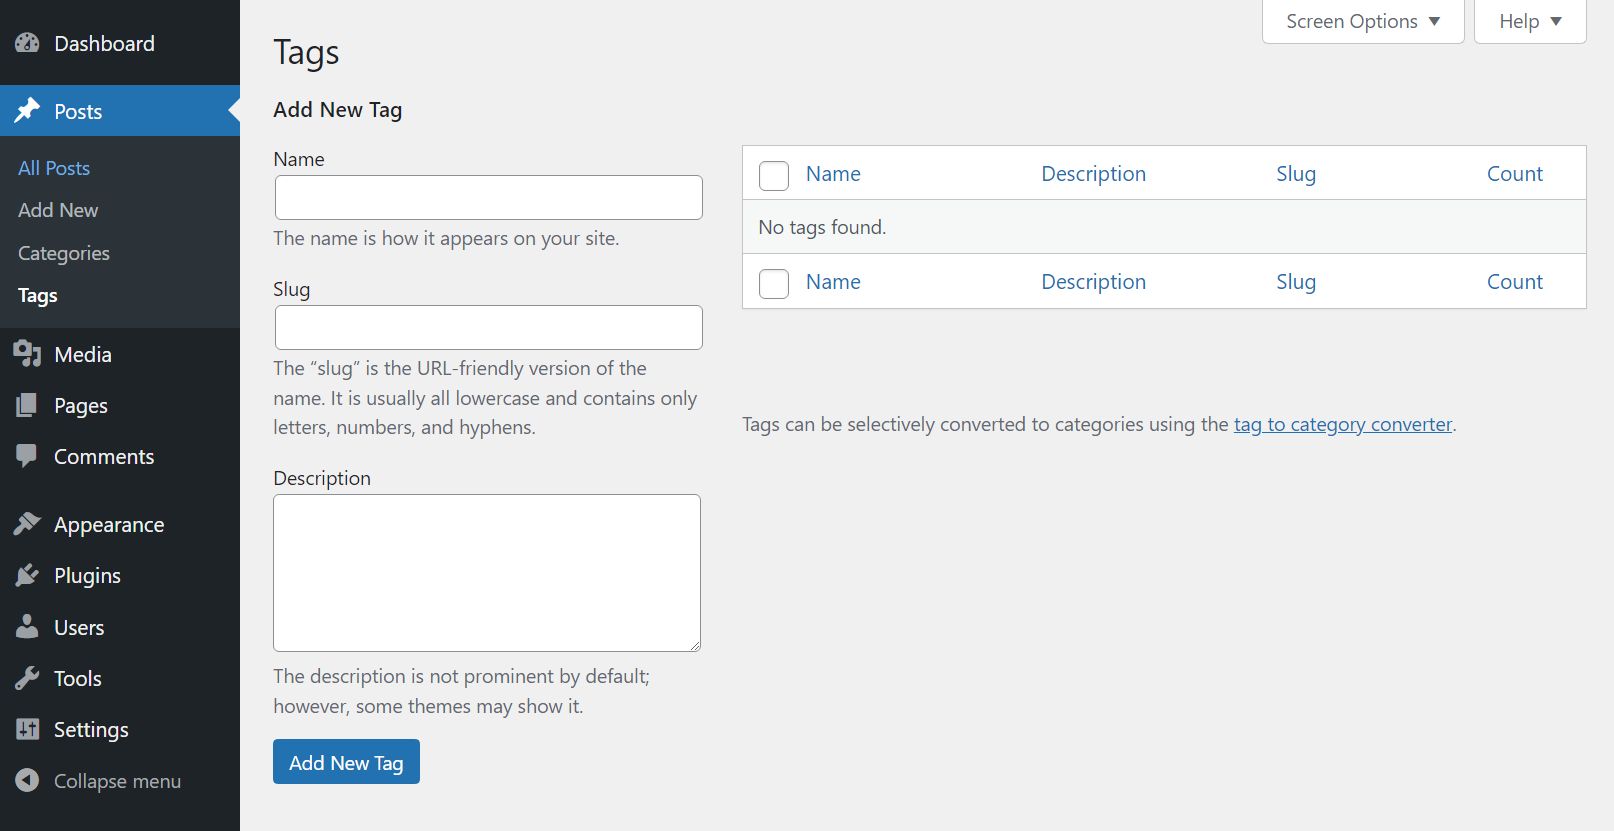Click the Pages document icon
The image size is (1614, 831).
pos(27,405)
